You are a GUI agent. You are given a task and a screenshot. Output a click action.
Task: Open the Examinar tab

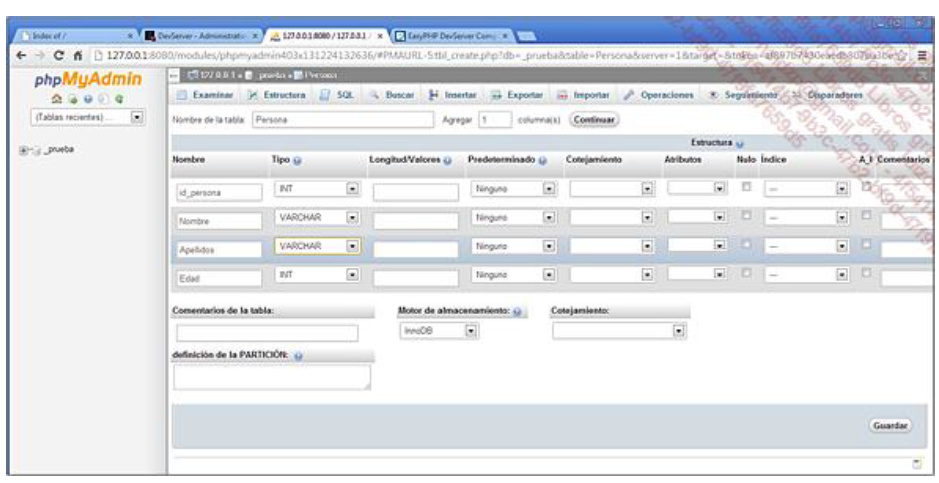(205, 95)
